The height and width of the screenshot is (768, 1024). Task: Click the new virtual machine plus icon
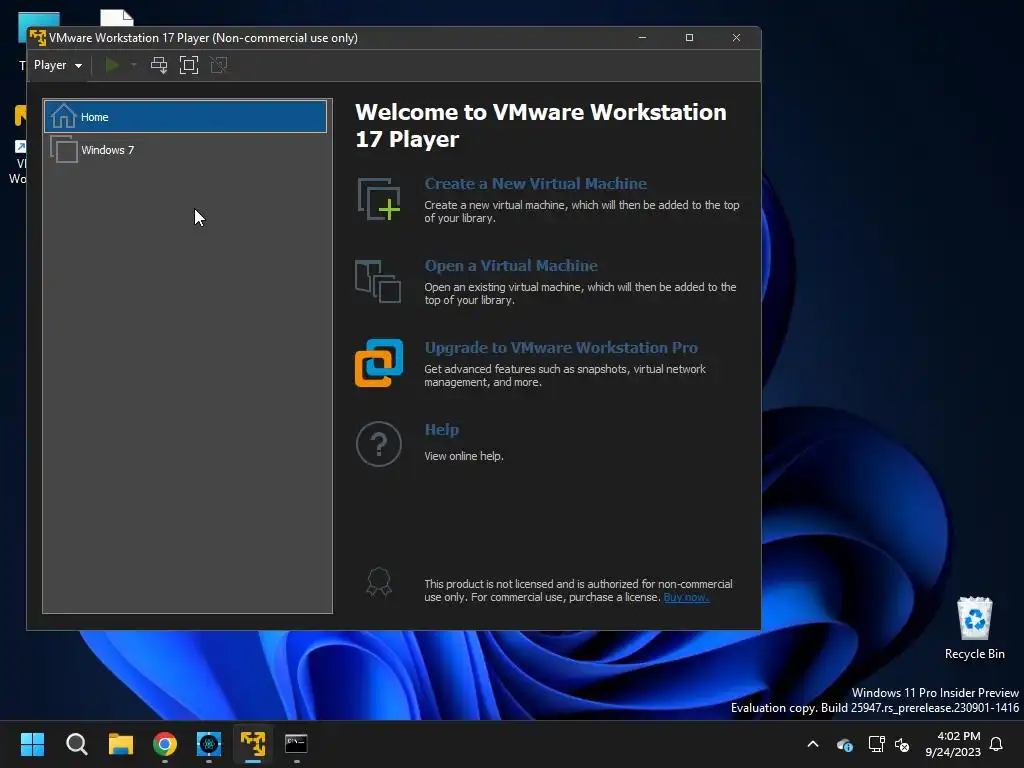[x=379, y=199]
